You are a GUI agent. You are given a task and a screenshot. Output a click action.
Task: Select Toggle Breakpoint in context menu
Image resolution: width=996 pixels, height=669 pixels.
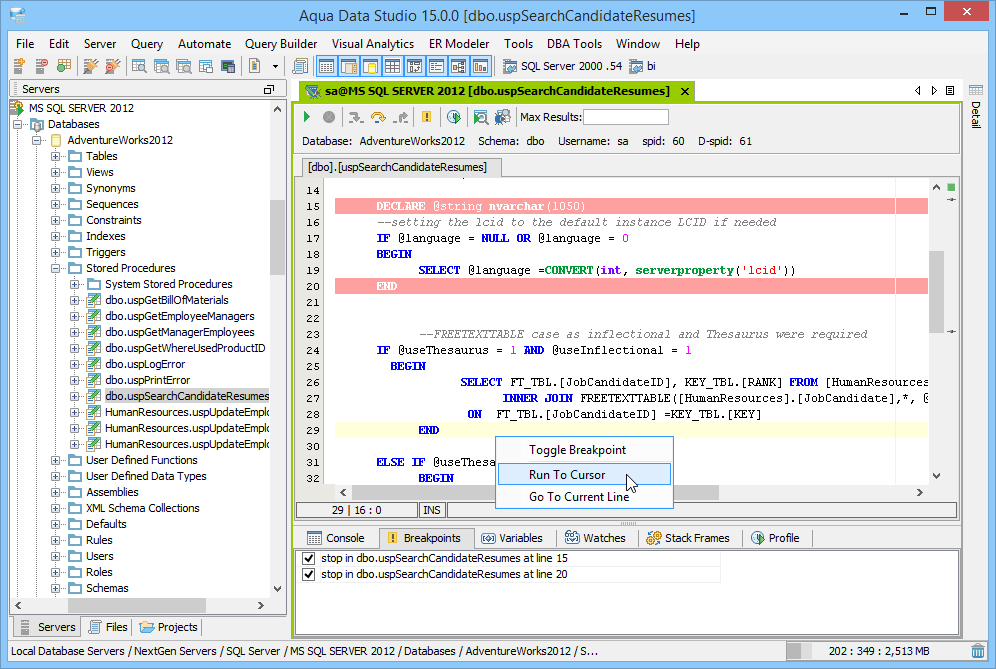pos(584,450)
